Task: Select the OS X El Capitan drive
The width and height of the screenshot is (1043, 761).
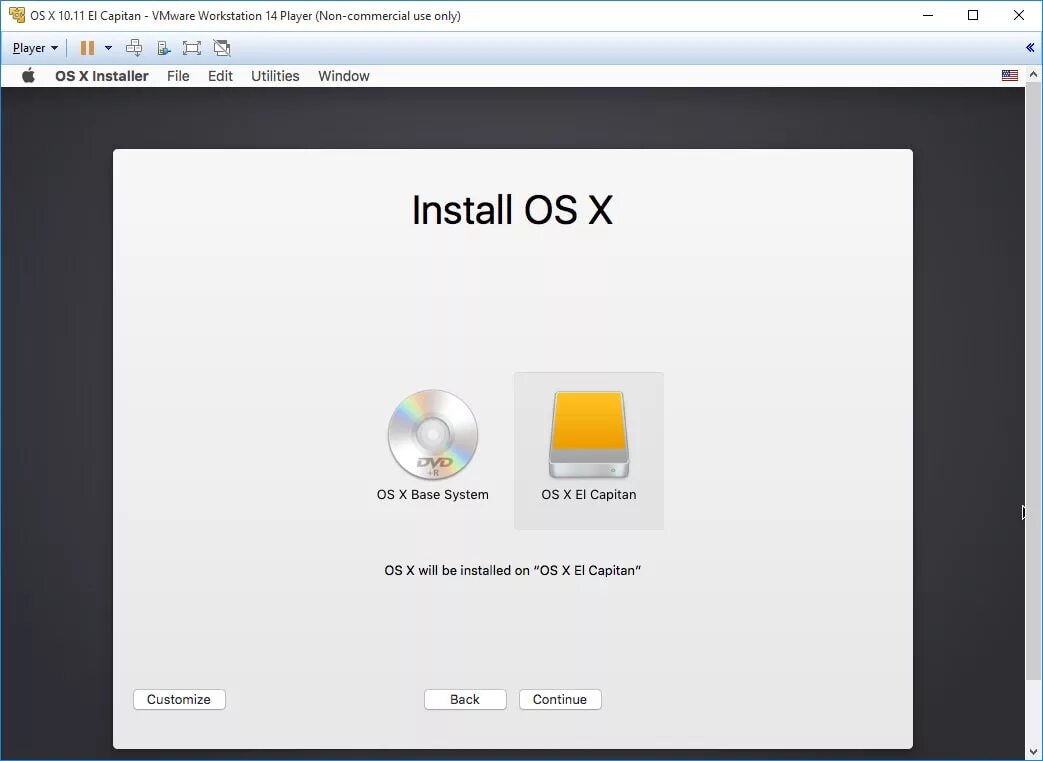Action: [x=589, y=450]
